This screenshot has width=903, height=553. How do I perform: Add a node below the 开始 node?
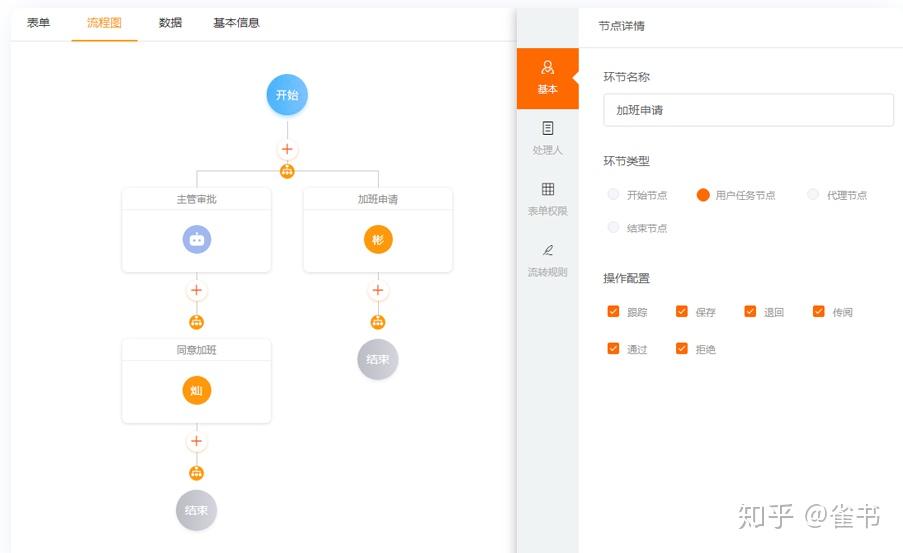(x=287, y=150)
